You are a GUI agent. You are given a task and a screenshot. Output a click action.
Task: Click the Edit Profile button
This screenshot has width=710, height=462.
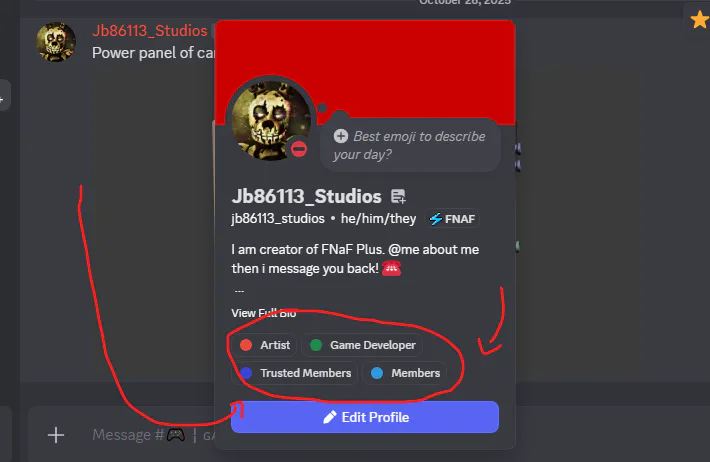(365, 417)
